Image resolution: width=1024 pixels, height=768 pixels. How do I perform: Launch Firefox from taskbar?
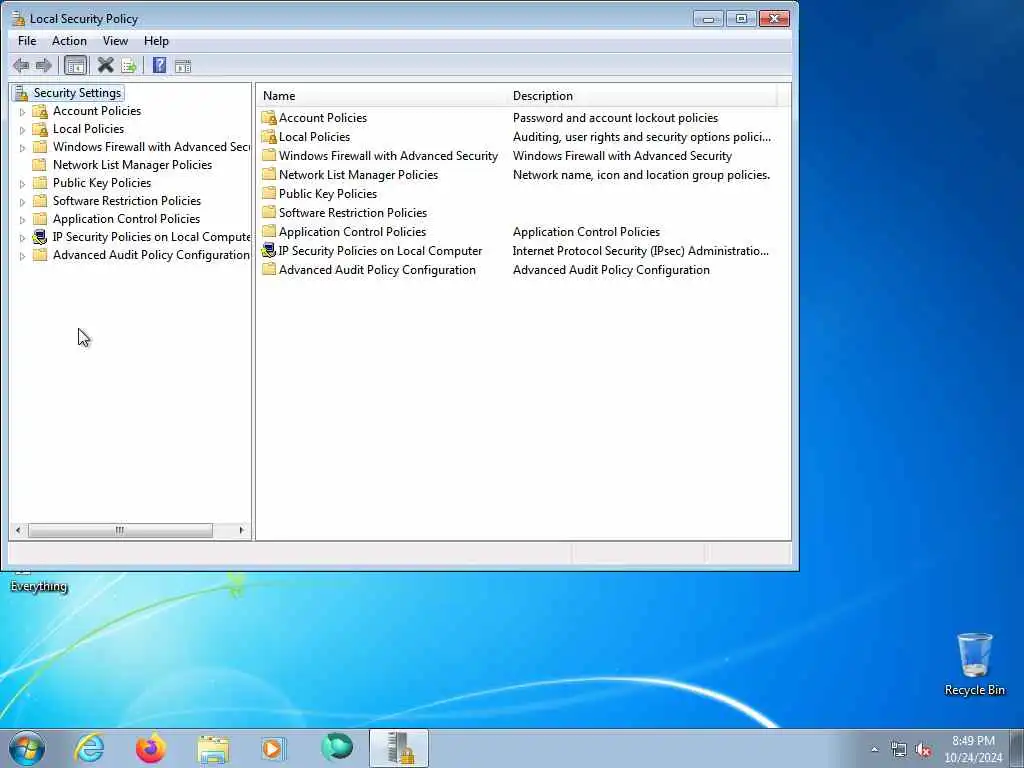150,748
